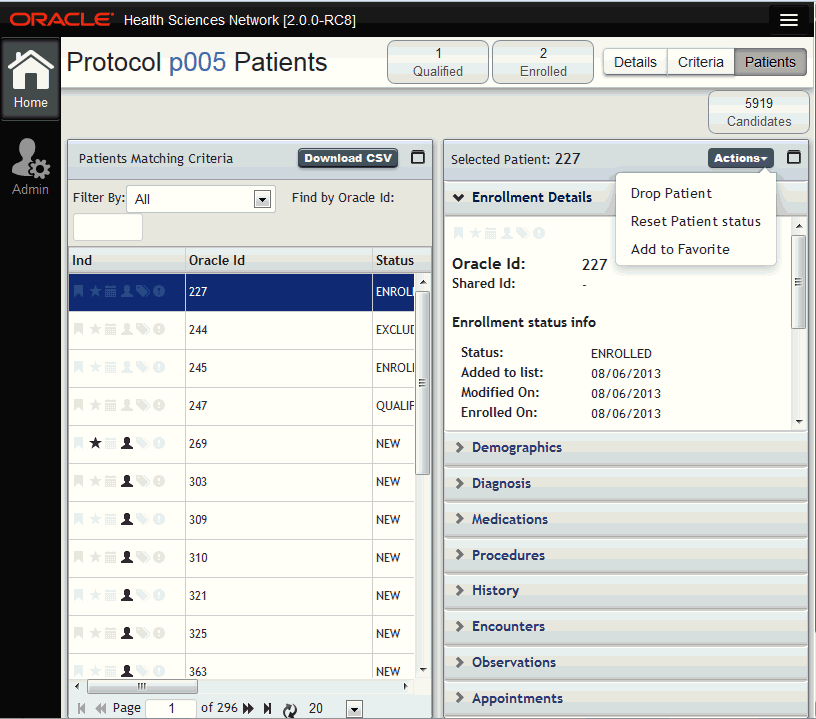The width and height of the screenshot is (816, 719).
Task: Click patient list scroll right arrow
Action: click(x=405, y=686)
